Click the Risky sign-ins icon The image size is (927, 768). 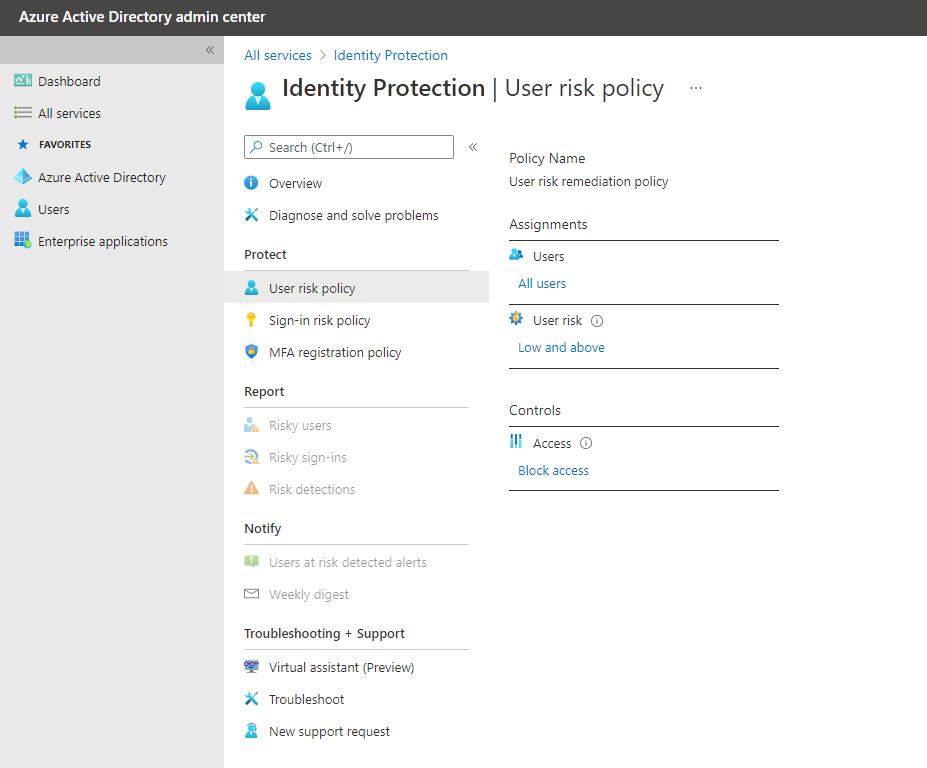coord(251,457)
